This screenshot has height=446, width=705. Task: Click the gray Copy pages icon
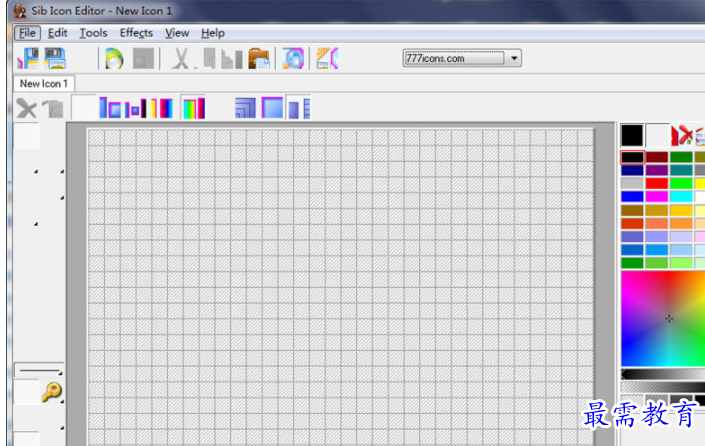[x=209, y=58]
